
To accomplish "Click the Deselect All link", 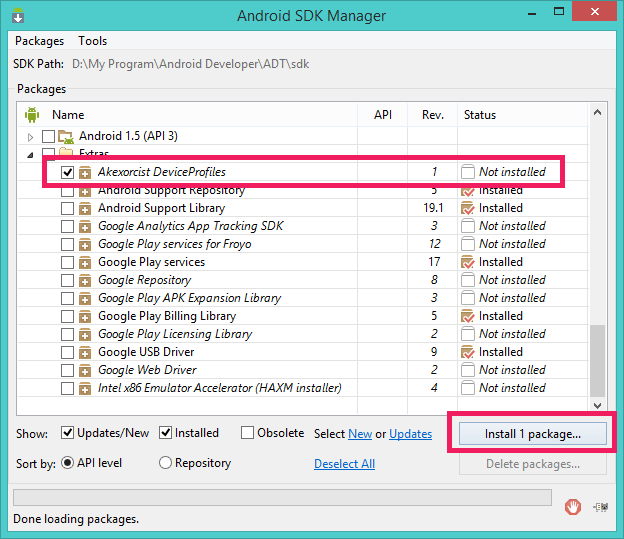I will (x=344, y=464).
